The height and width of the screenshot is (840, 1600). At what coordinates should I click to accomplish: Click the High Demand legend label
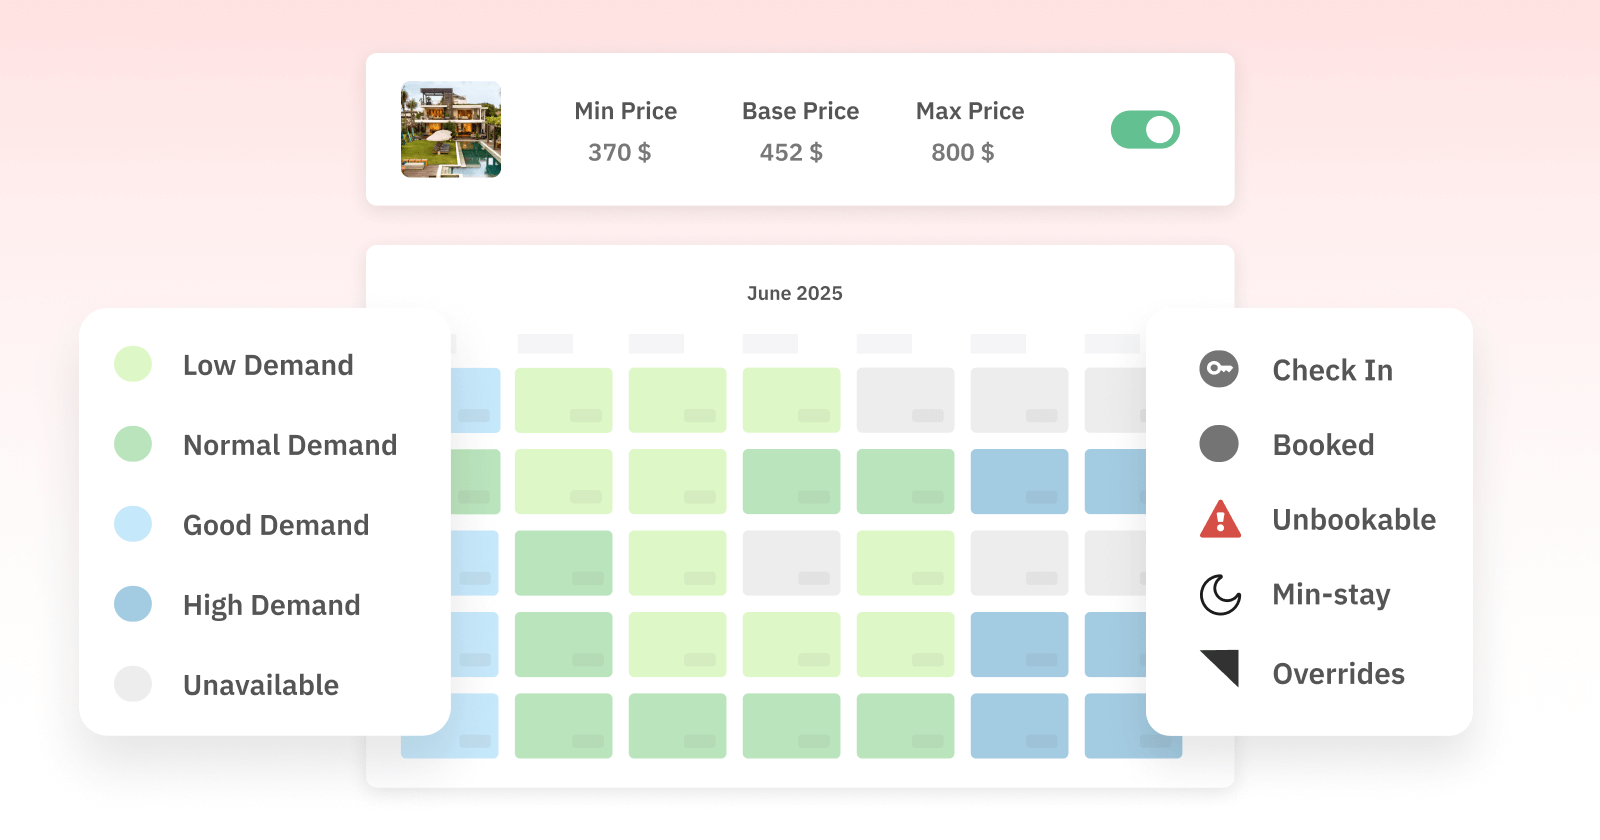(x=271, y=605)
